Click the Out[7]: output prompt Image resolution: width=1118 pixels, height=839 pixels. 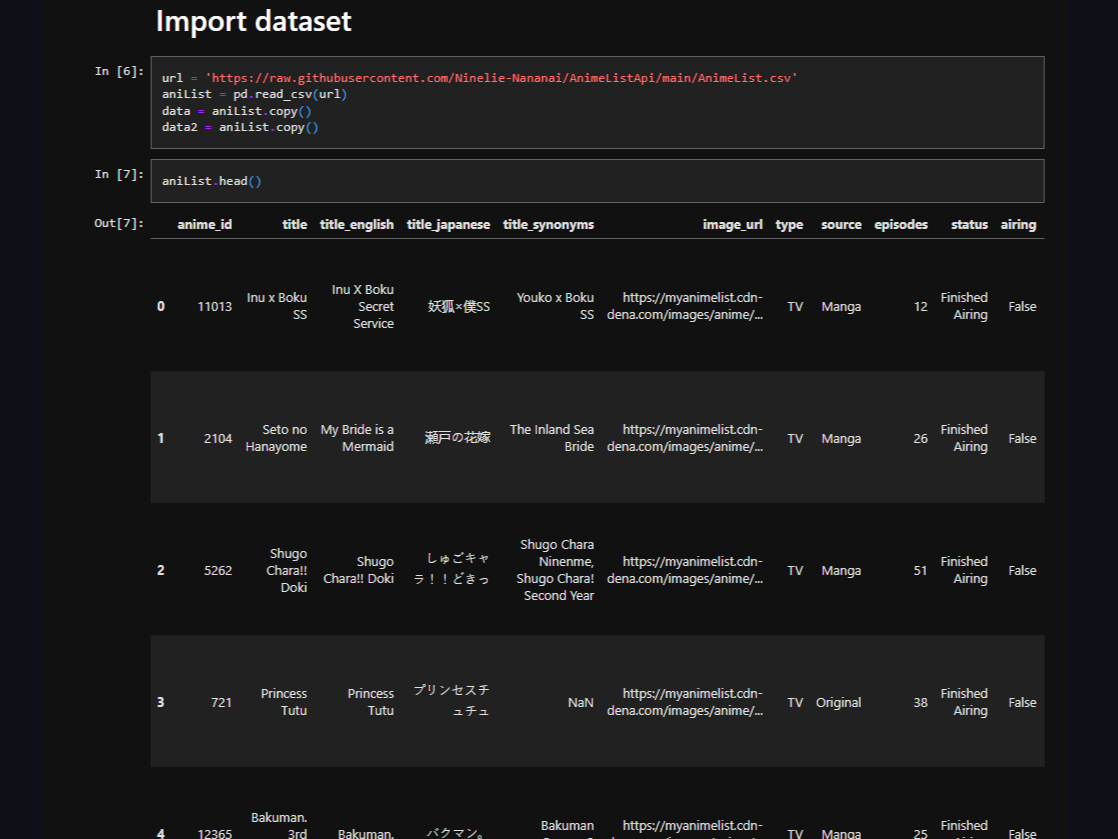tap(119, 224)
